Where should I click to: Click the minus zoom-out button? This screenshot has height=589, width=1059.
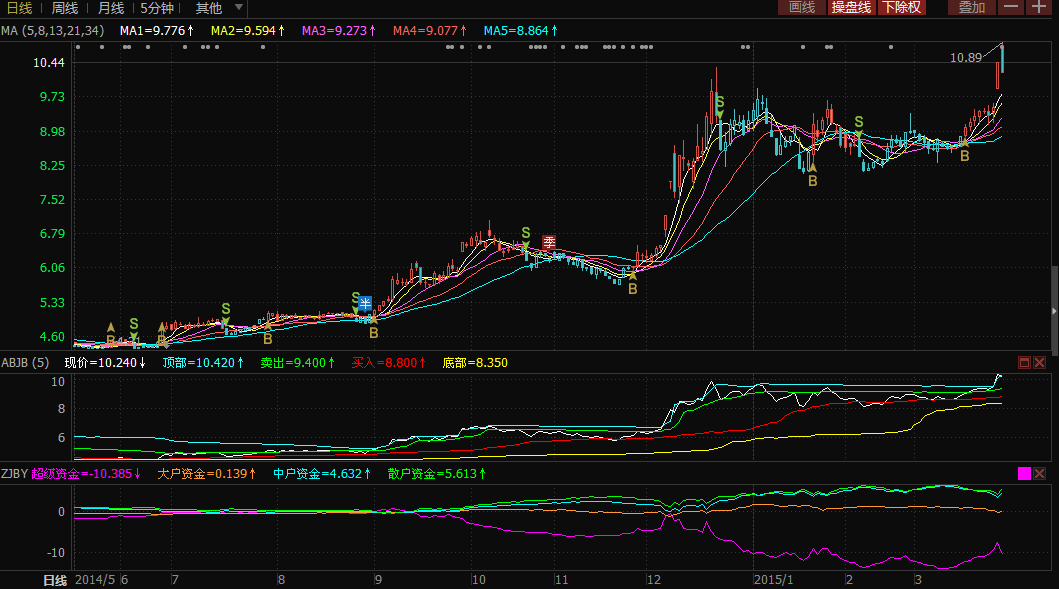coord(1012,8)
